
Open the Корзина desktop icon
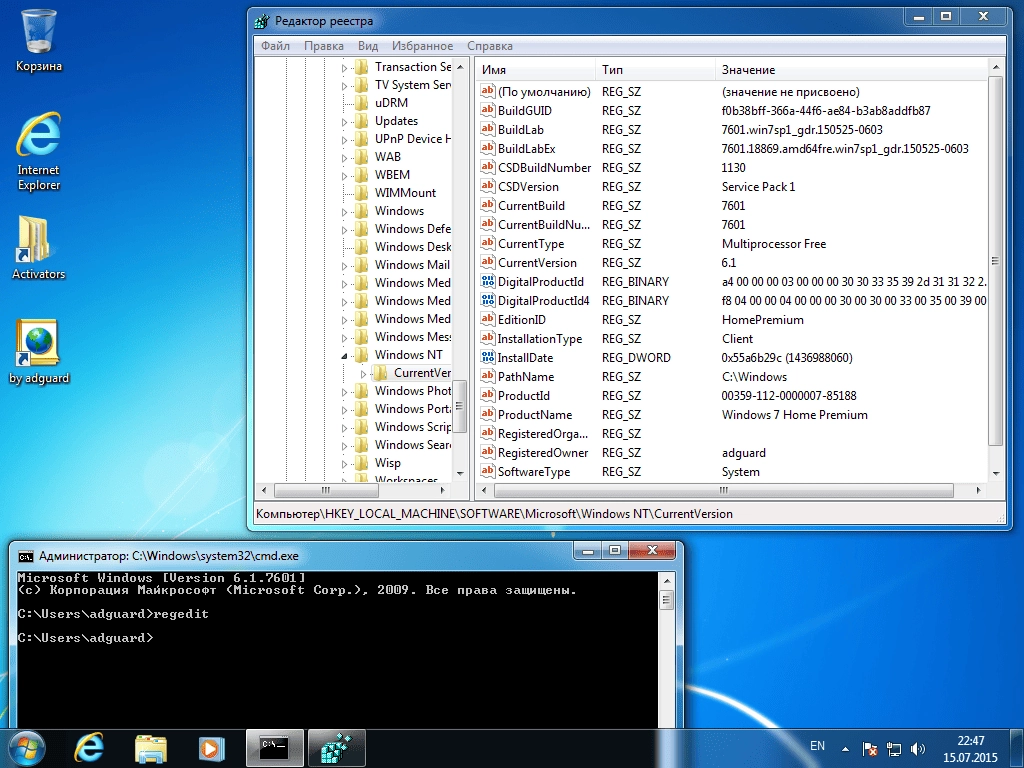pyautogui.click(x=39, y=40)
